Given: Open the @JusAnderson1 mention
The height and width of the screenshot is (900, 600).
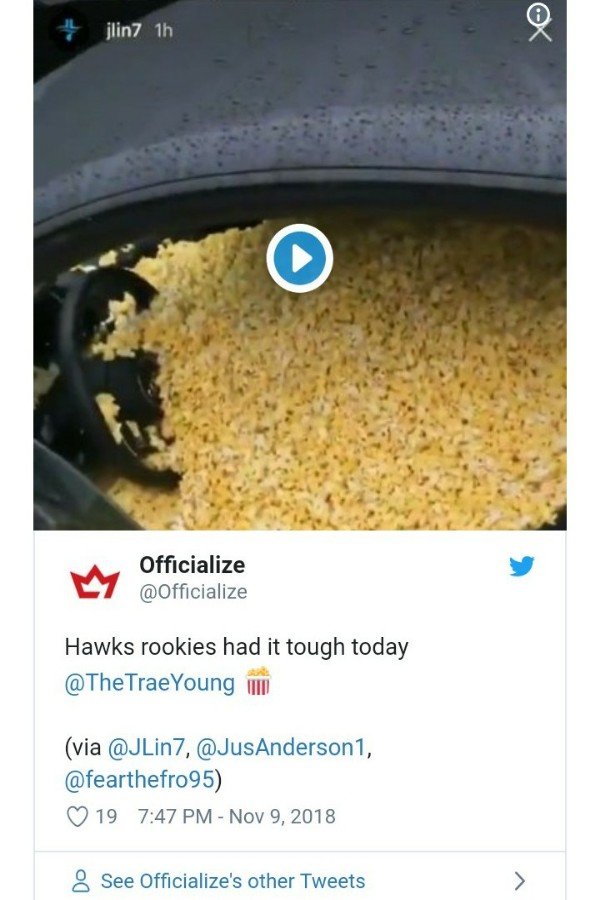Looking at the screenshot, I should pos(281,747).
